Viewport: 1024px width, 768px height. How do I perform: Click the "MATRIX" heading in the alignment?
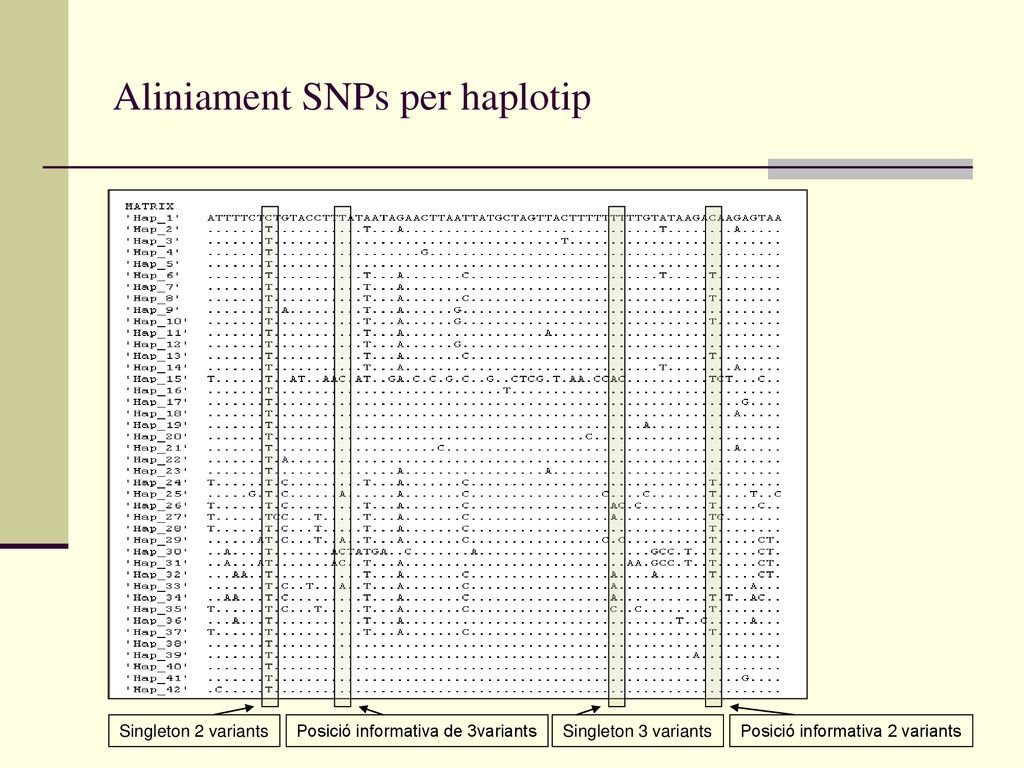click(150, 206)
